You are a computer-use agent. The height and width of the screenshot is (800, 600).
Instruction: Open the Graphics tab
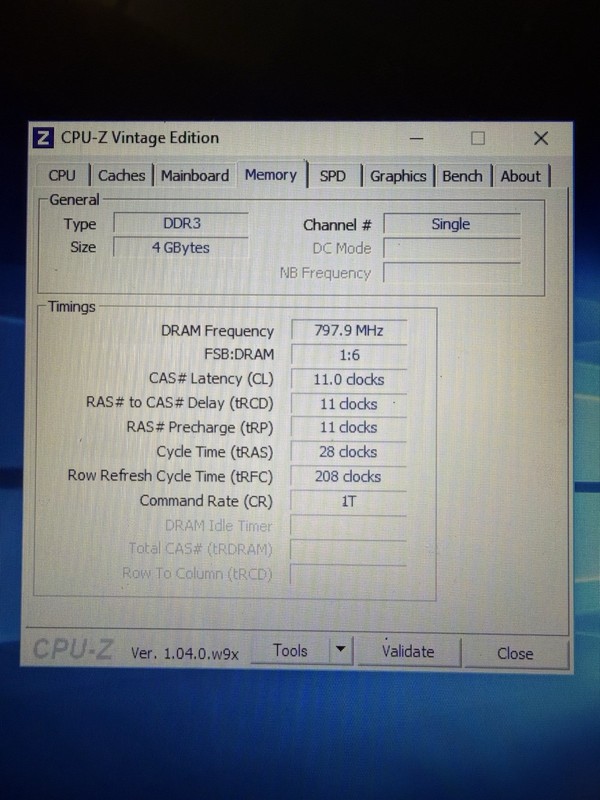(x=398, y=176)
